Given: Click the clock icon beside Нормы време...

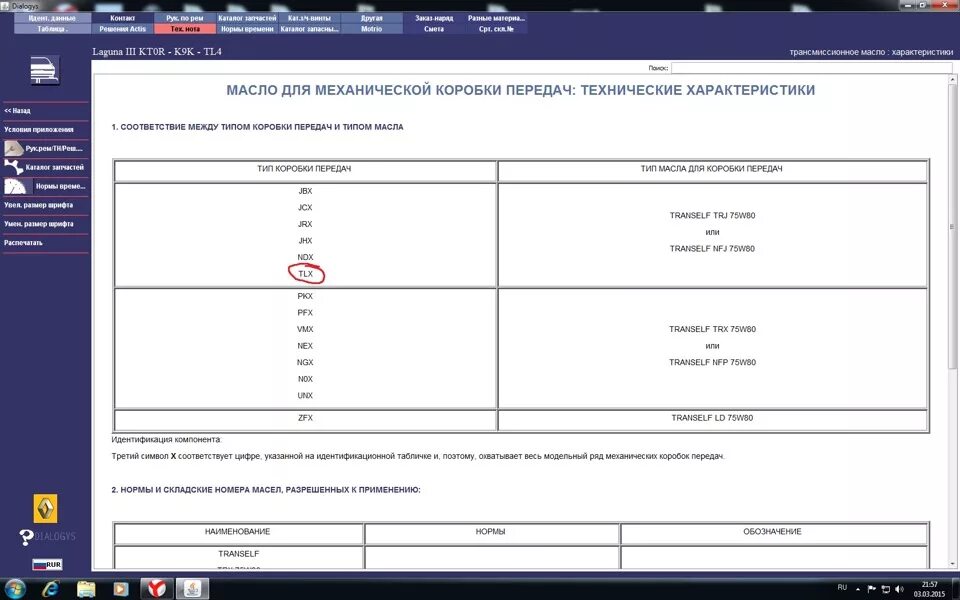Looking at the screenshot, I should [x=15, y=186].
